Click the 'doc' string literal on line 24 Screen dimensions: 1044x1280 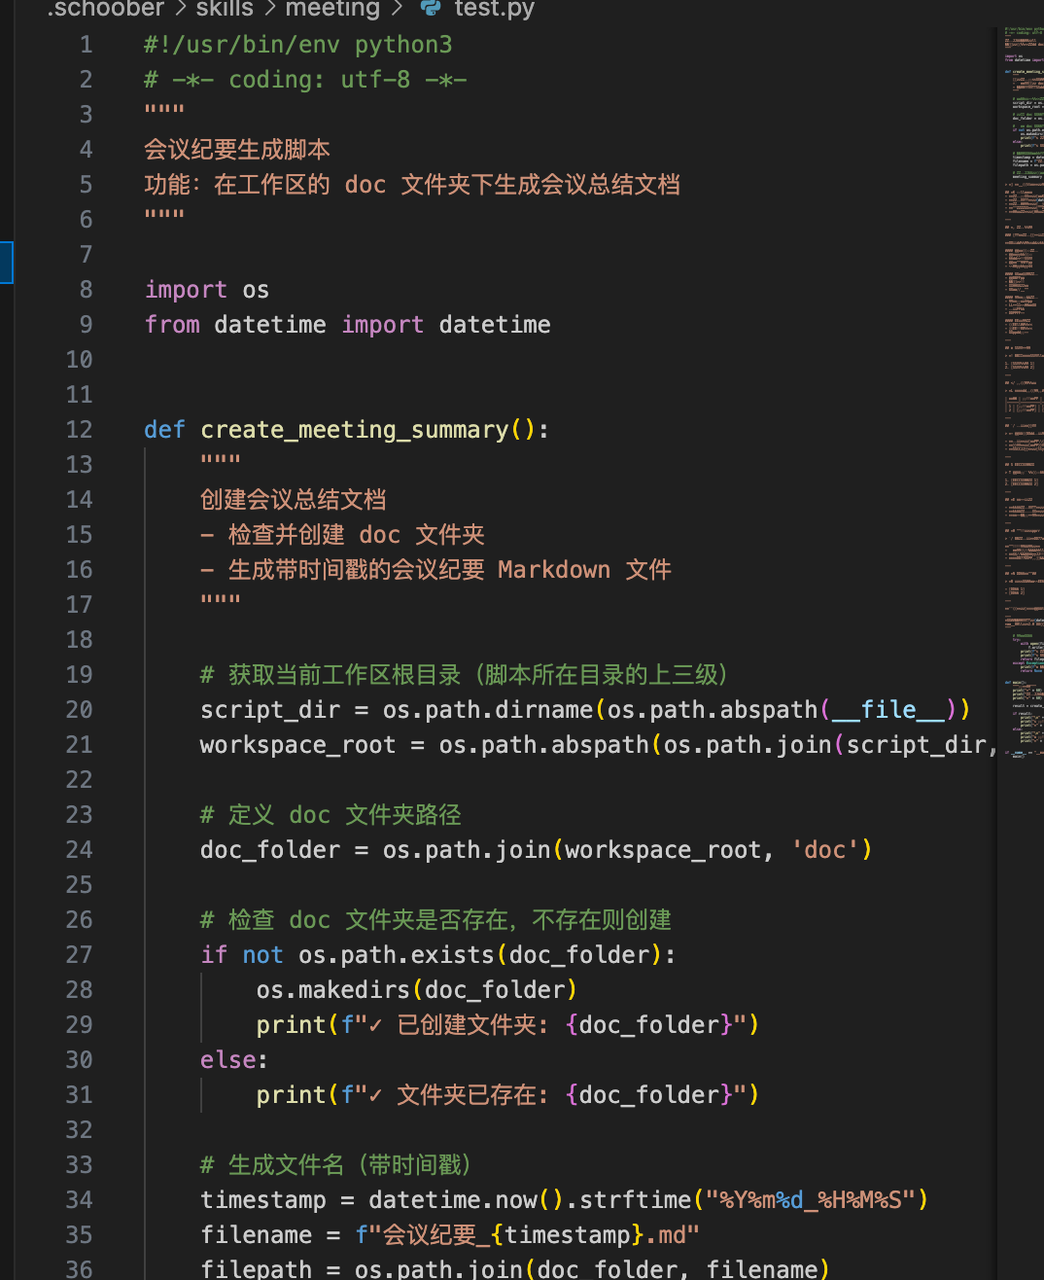pos(824,850)
